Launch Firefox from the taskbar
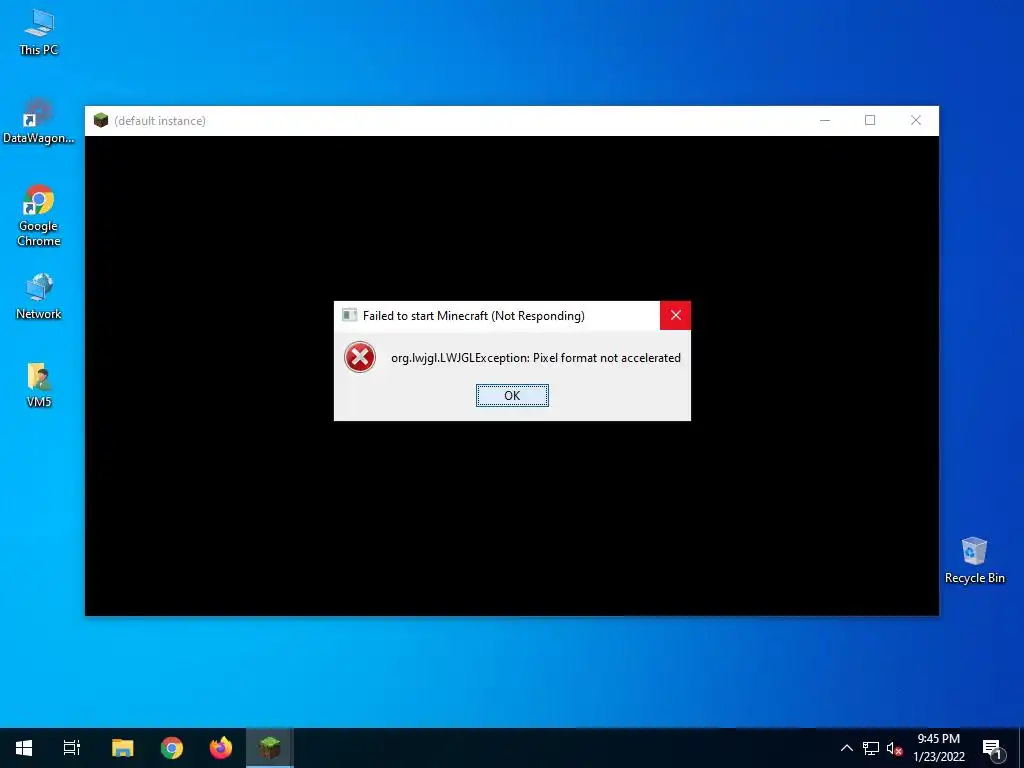Screen dimensions: 1024x768 pyautogui.click(x=221, y=748)
